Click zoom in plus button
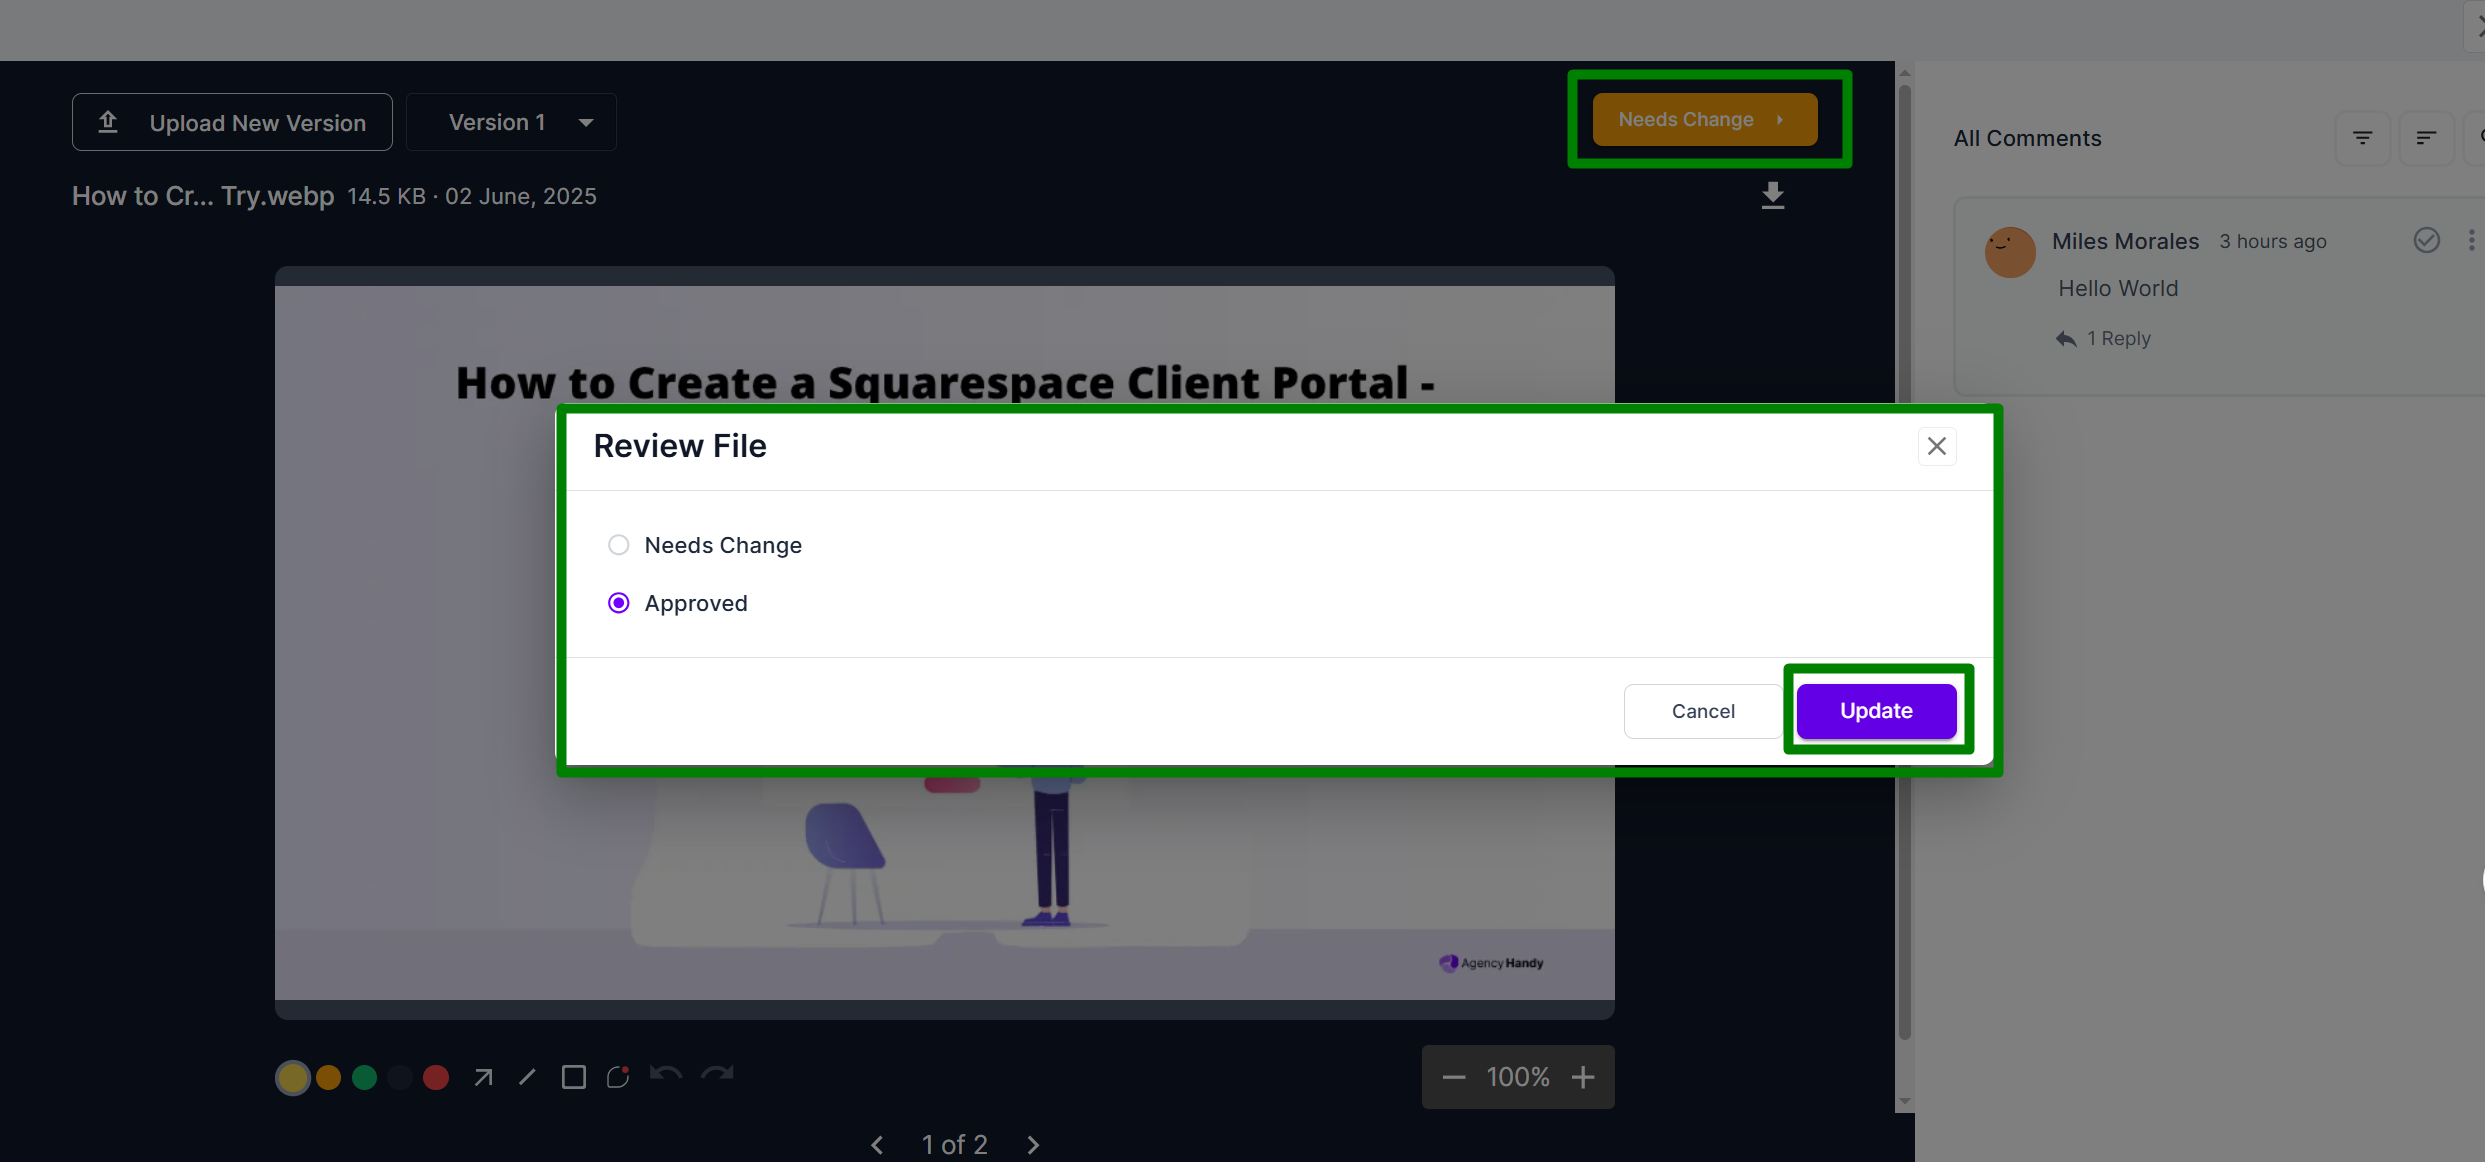The height and width of the screenshot is (1162, 2485). pyautogui.click(x=1582, y=1077)
